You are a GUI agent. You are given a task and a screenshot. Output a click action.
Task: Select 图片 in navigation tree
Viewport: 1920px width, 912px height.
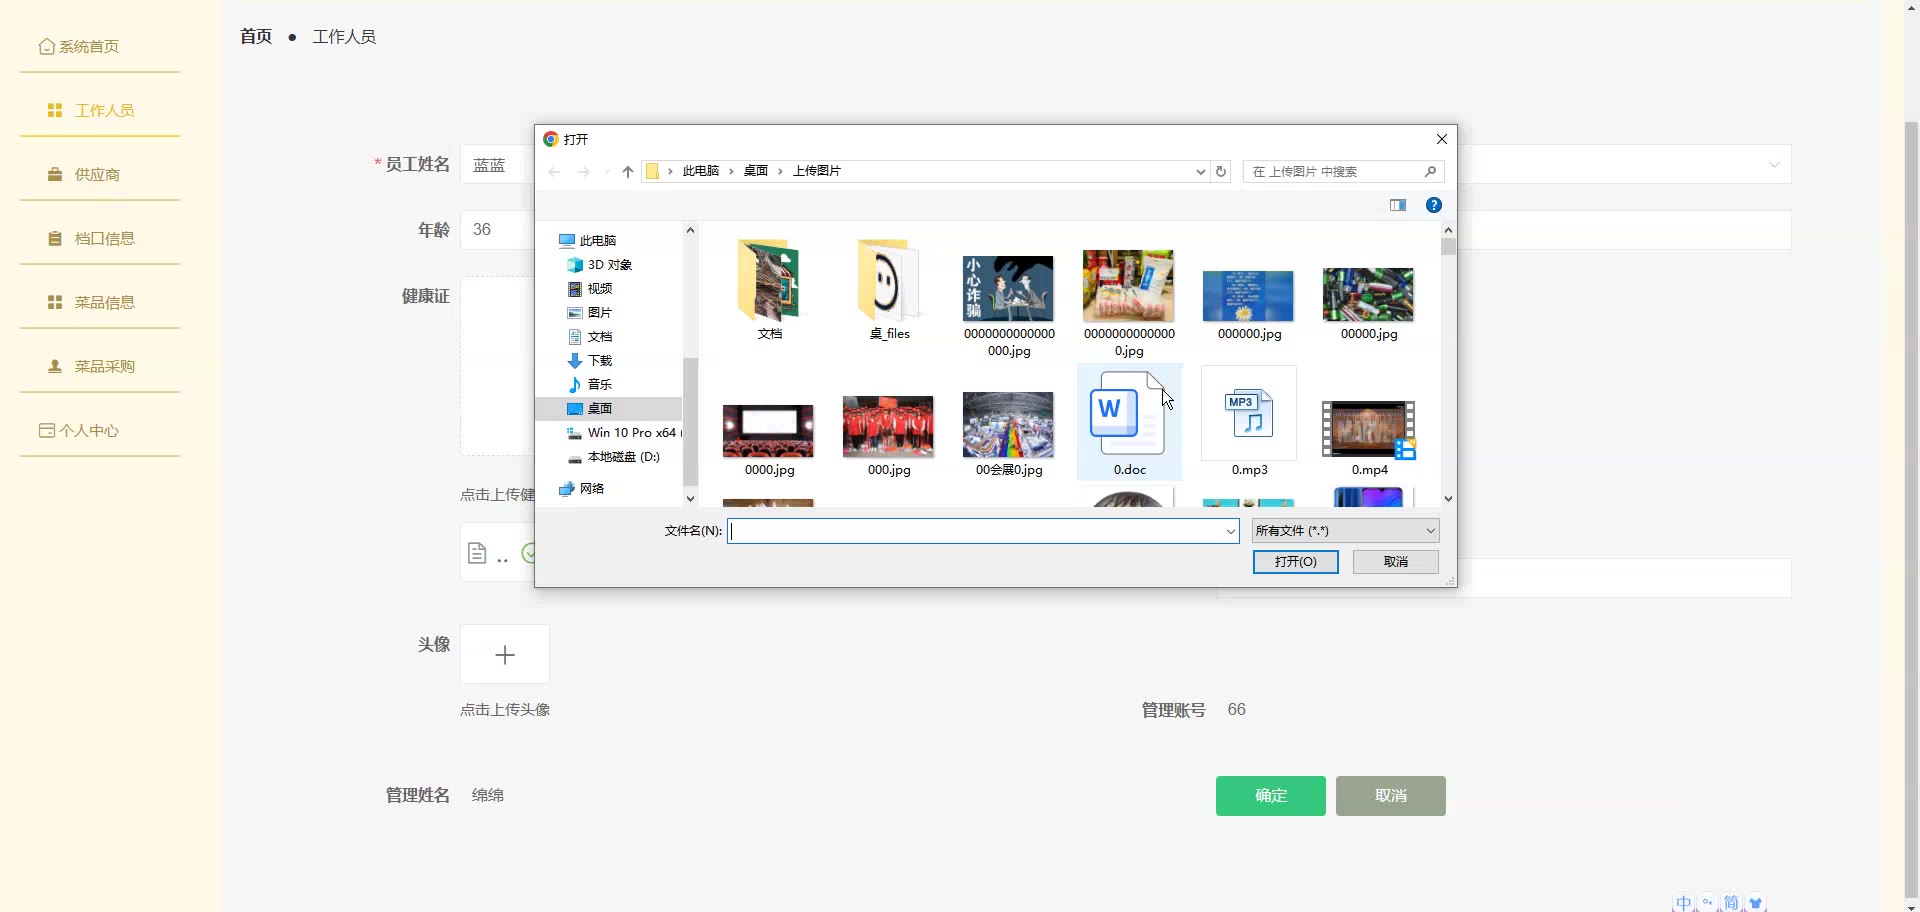pyautogui.click(x=590, y=313)
